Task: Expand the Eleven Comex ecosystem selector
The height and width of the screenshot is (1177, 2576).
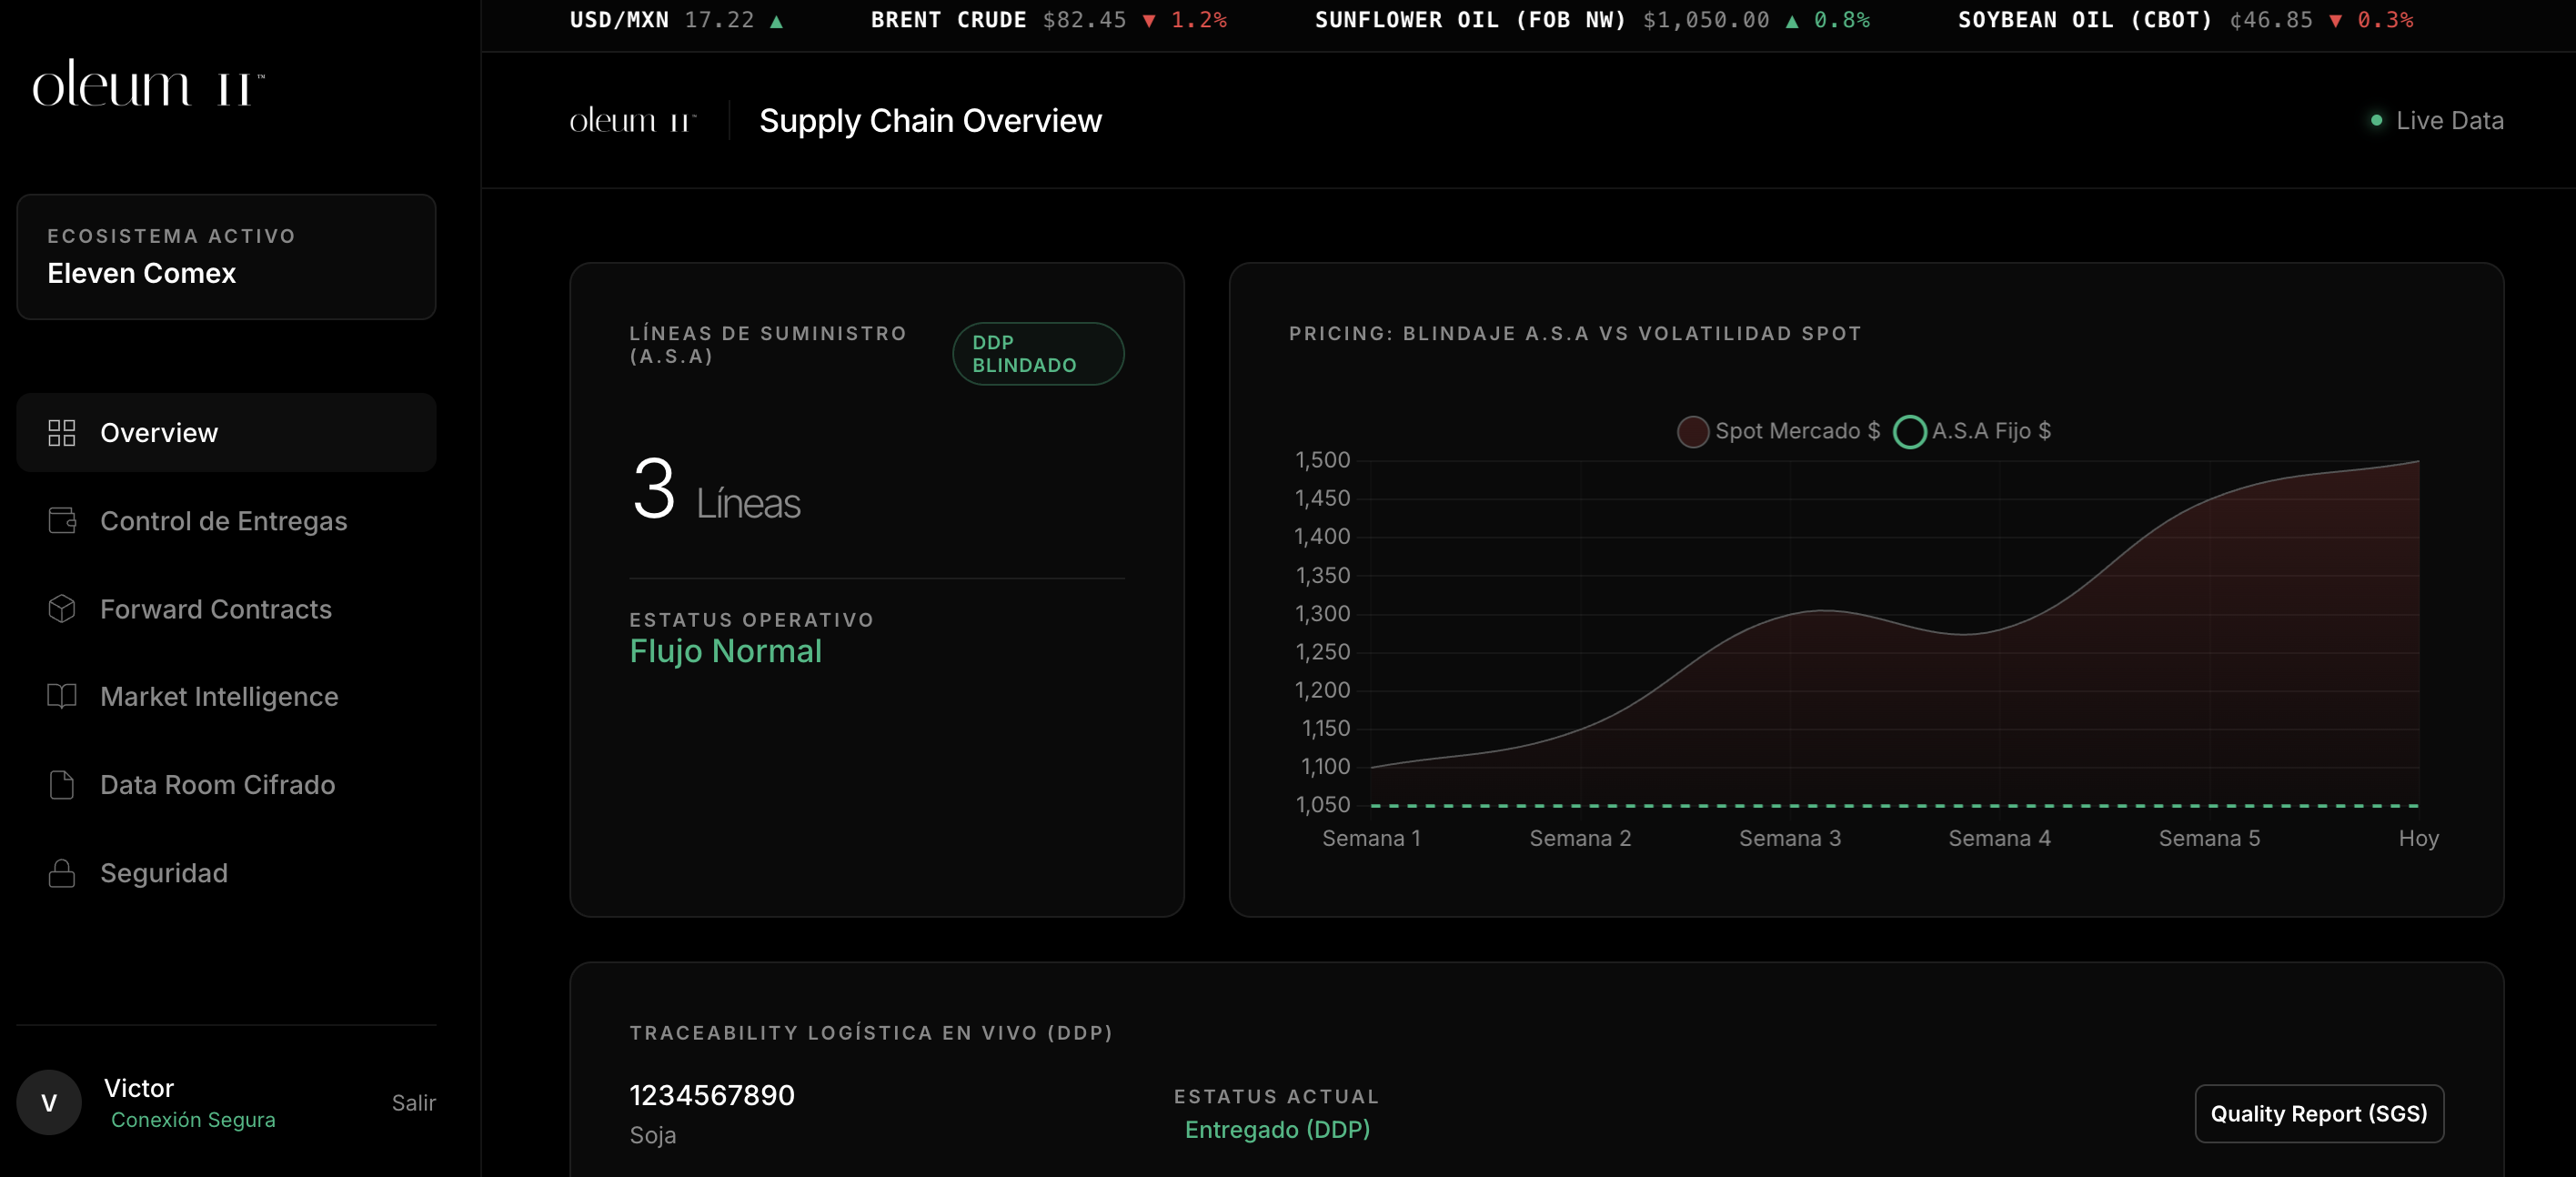Action: 226,257
